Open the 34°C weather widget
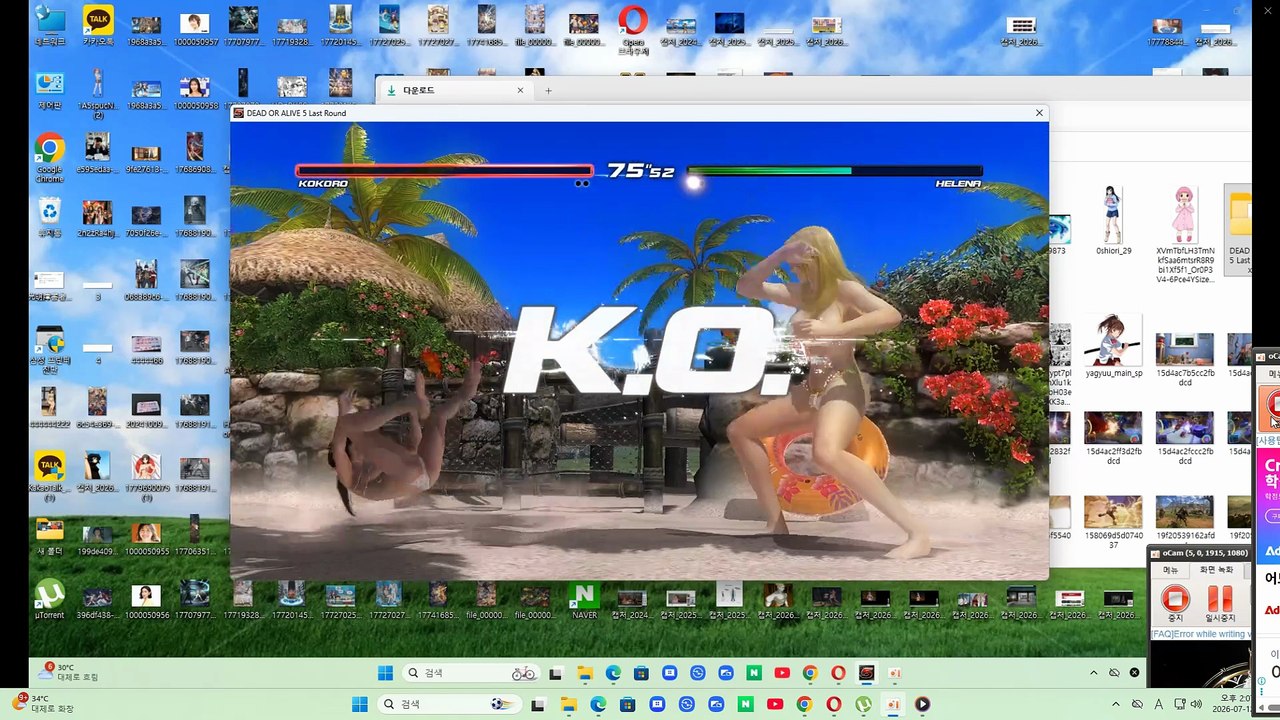Image resolution: width=1280 pixels, height=720 pixels. pos(43,703)
